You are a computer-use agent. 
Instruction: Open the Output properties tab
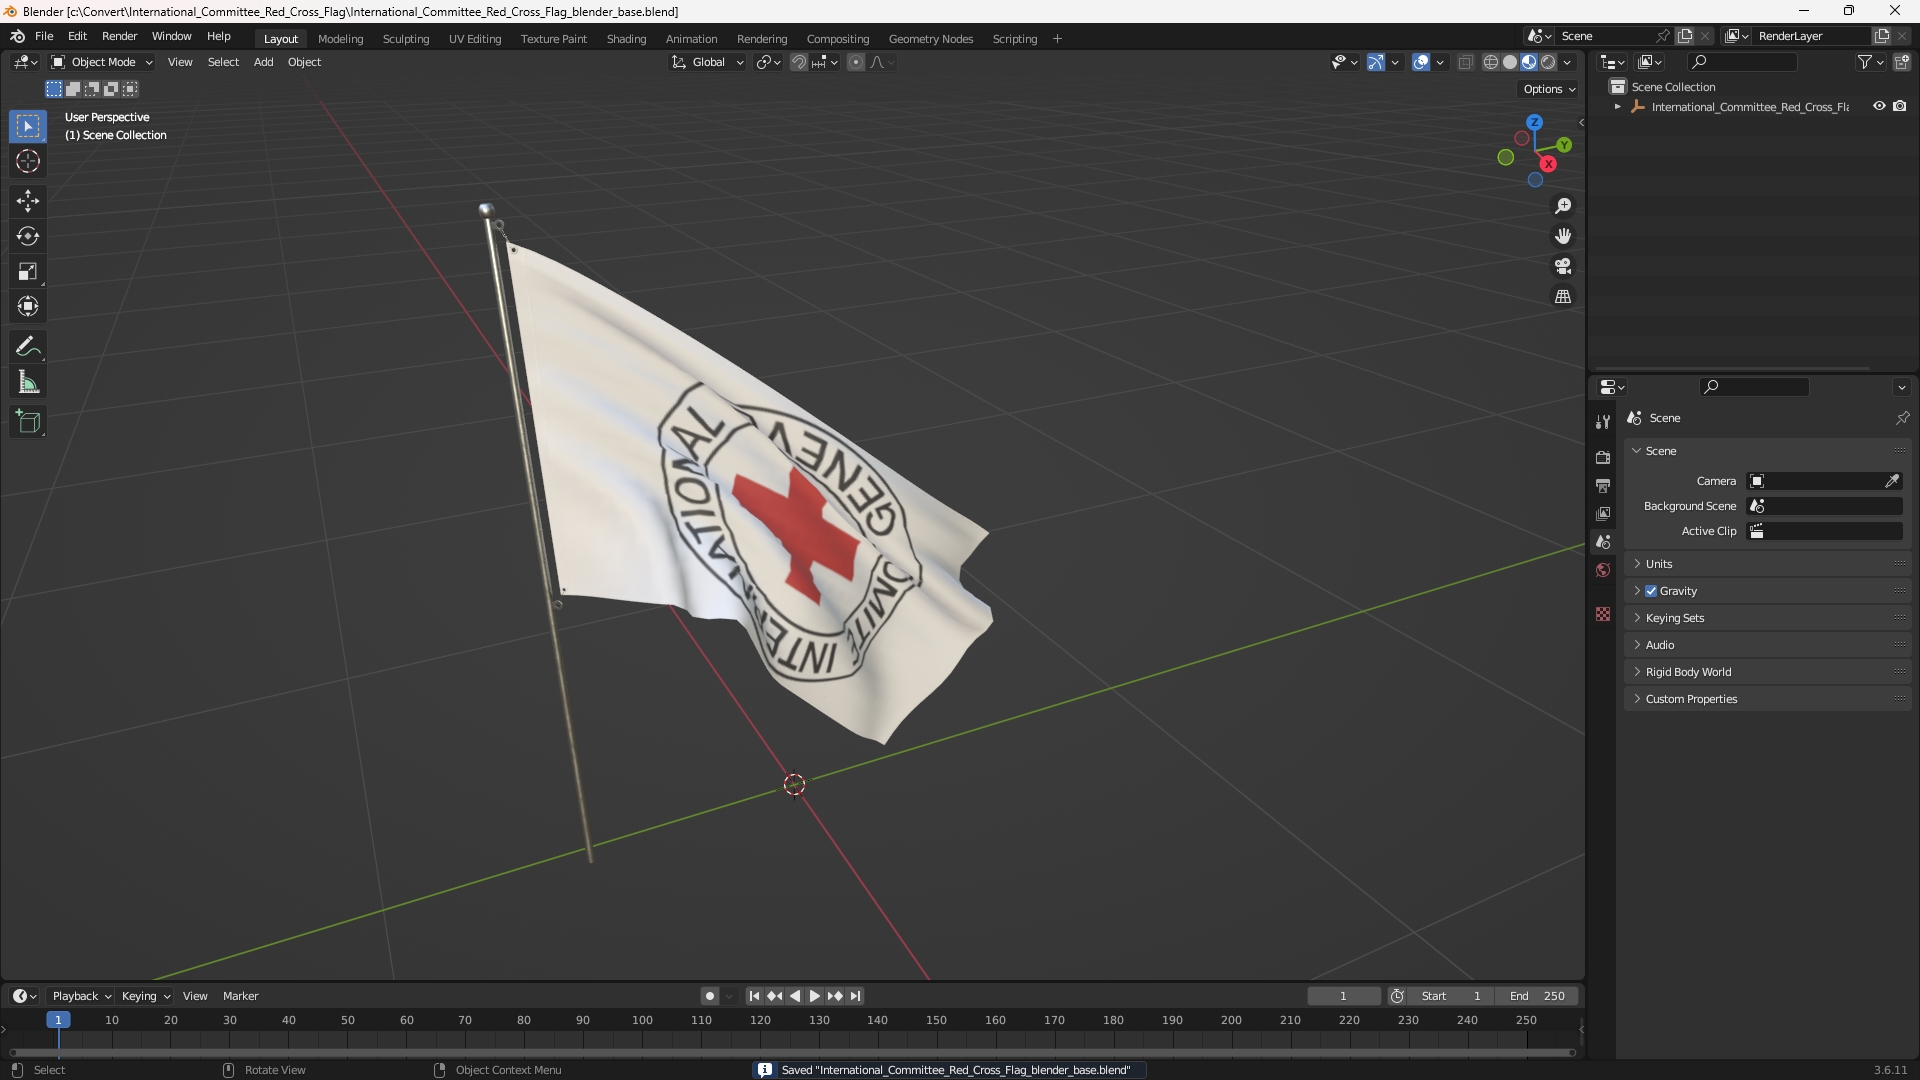1603,485
